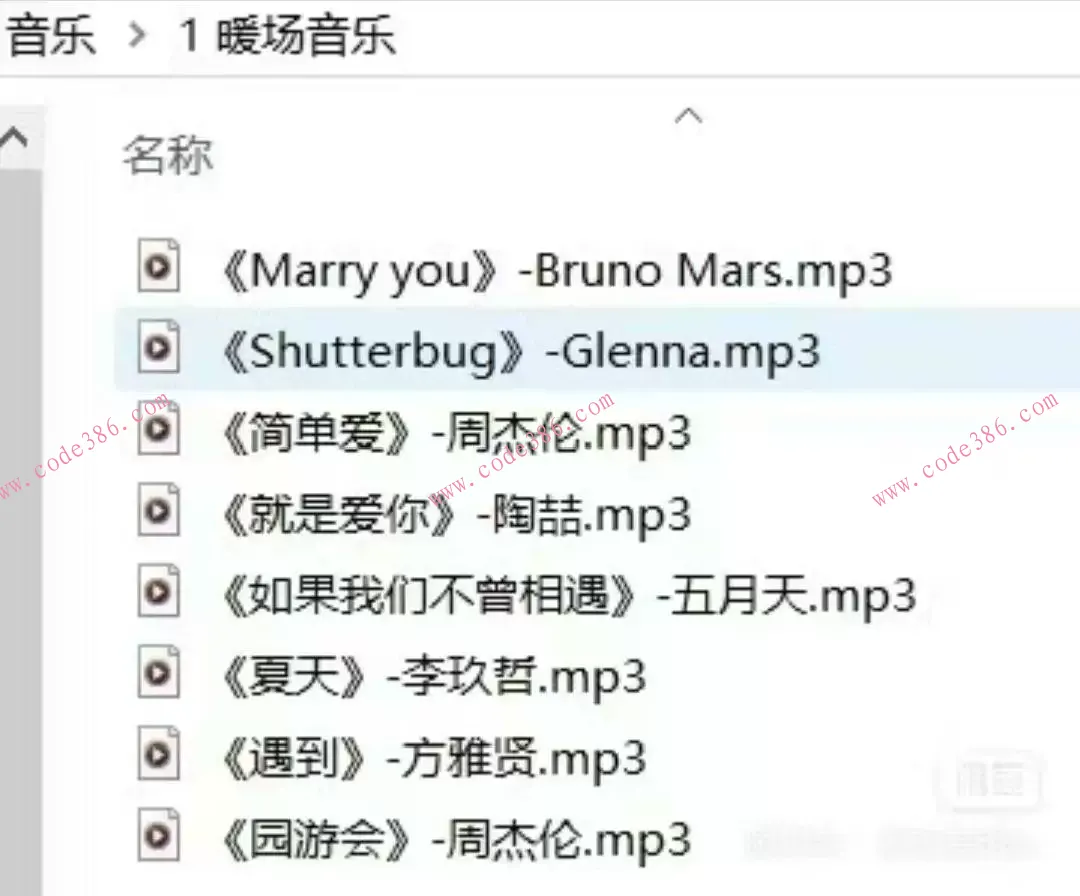This screenshot has height=896, width=1080.
Task: Click the 遇到 mp3 file icon
Action: pos(158,754)
